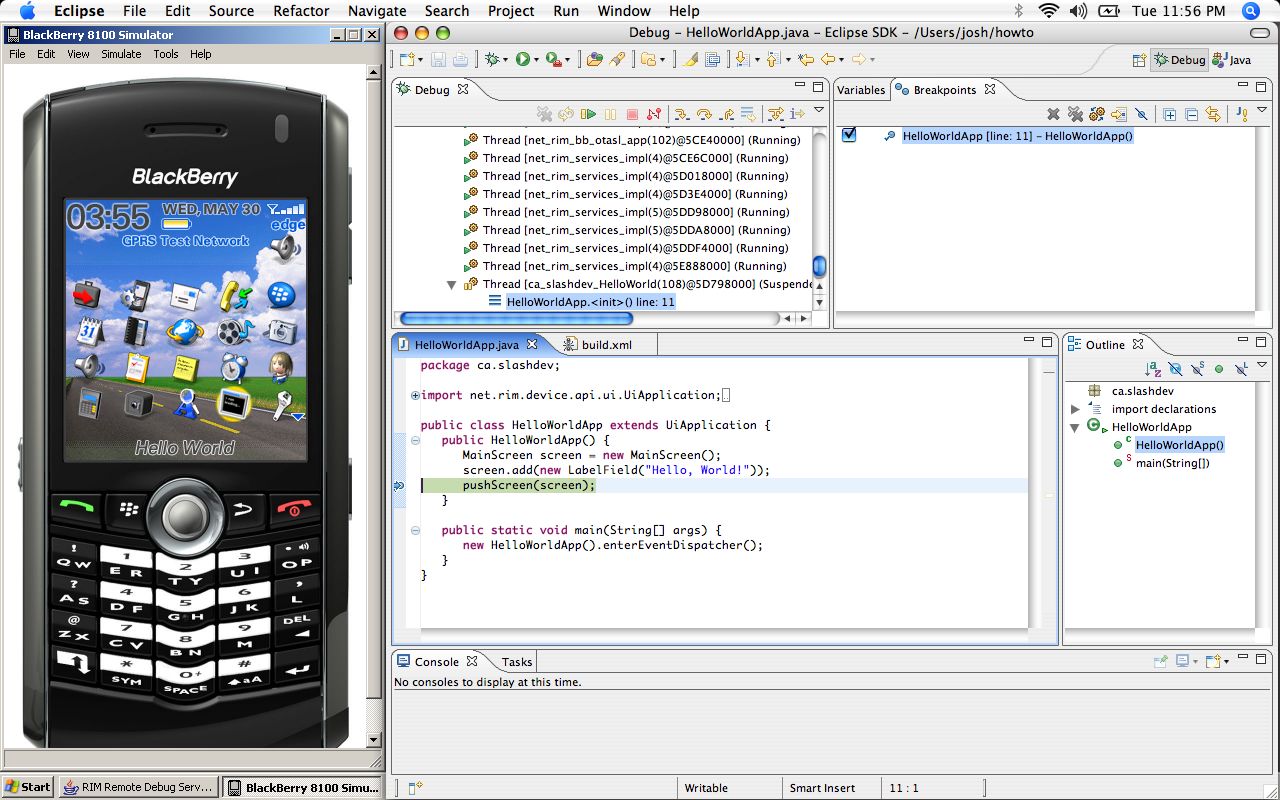Expand all breakpoints with plus icon
The image size is (1280, 800).
coord(1169,114)
